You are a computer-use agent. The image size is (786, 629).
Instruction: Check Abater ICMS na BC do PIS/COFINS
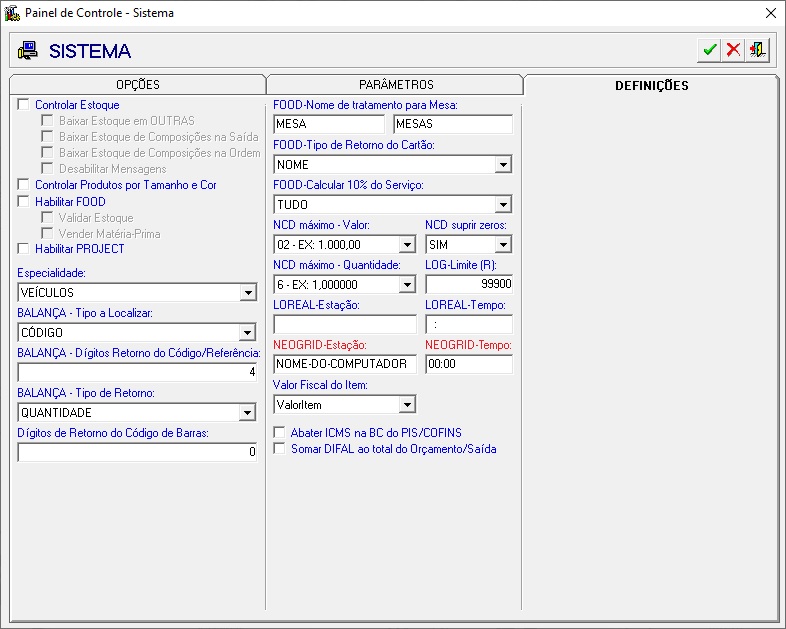[279, 433]
